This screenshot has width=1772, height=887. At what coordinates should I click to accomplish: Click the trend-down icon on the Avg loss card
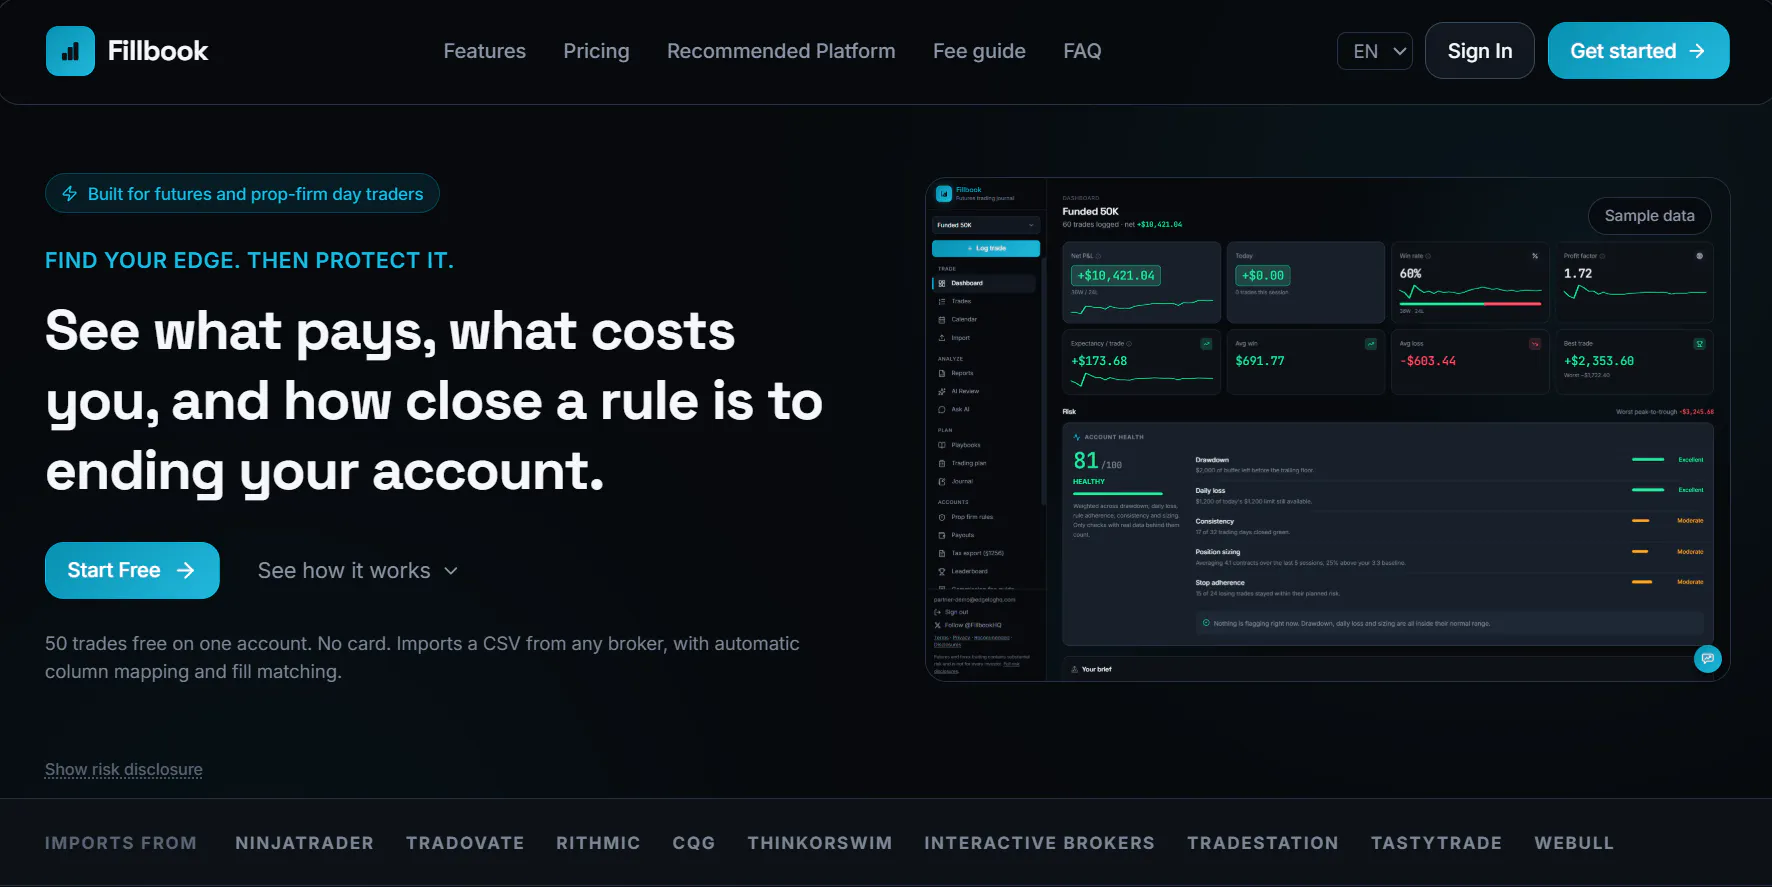(x=1535, y=344)
